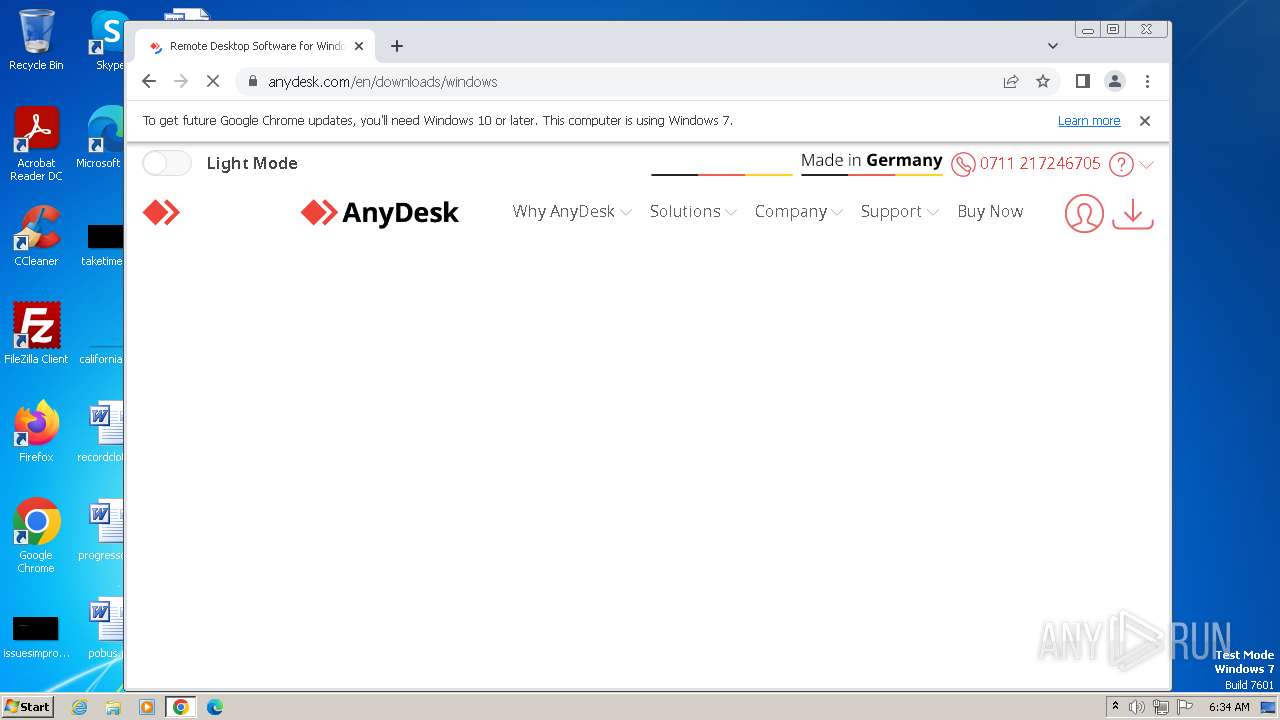This screenshot has width=1280, height=720.
Task: Open Windows Media Player from taskbar
Action: [147, 707]
